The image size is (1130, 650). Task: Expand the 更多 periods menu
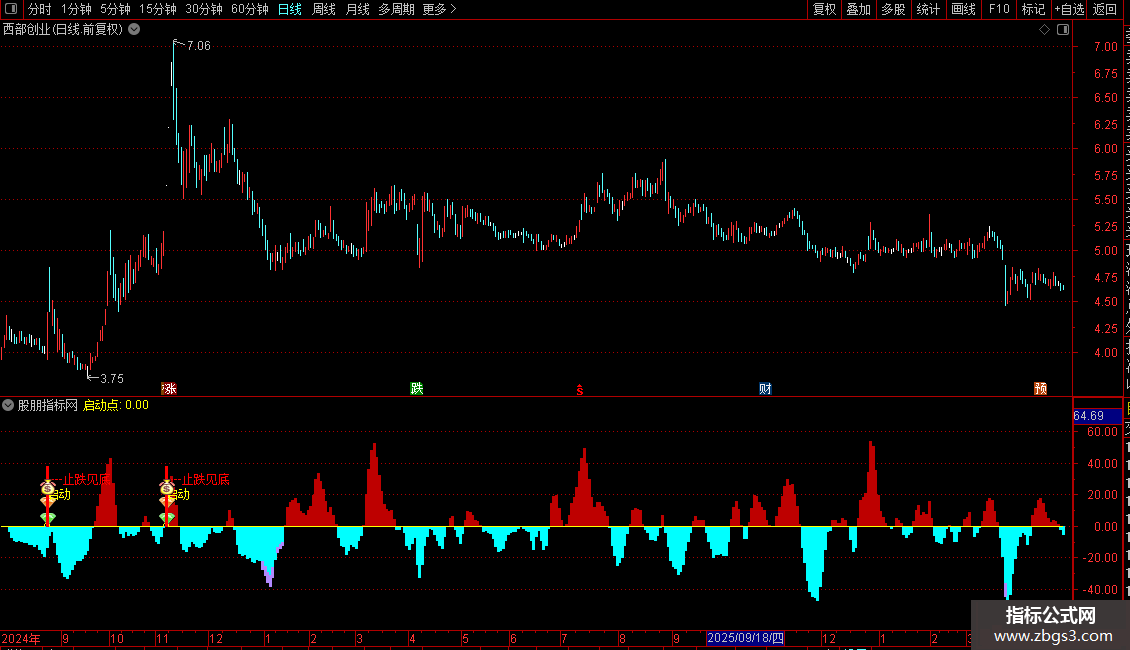click(440, 9)
